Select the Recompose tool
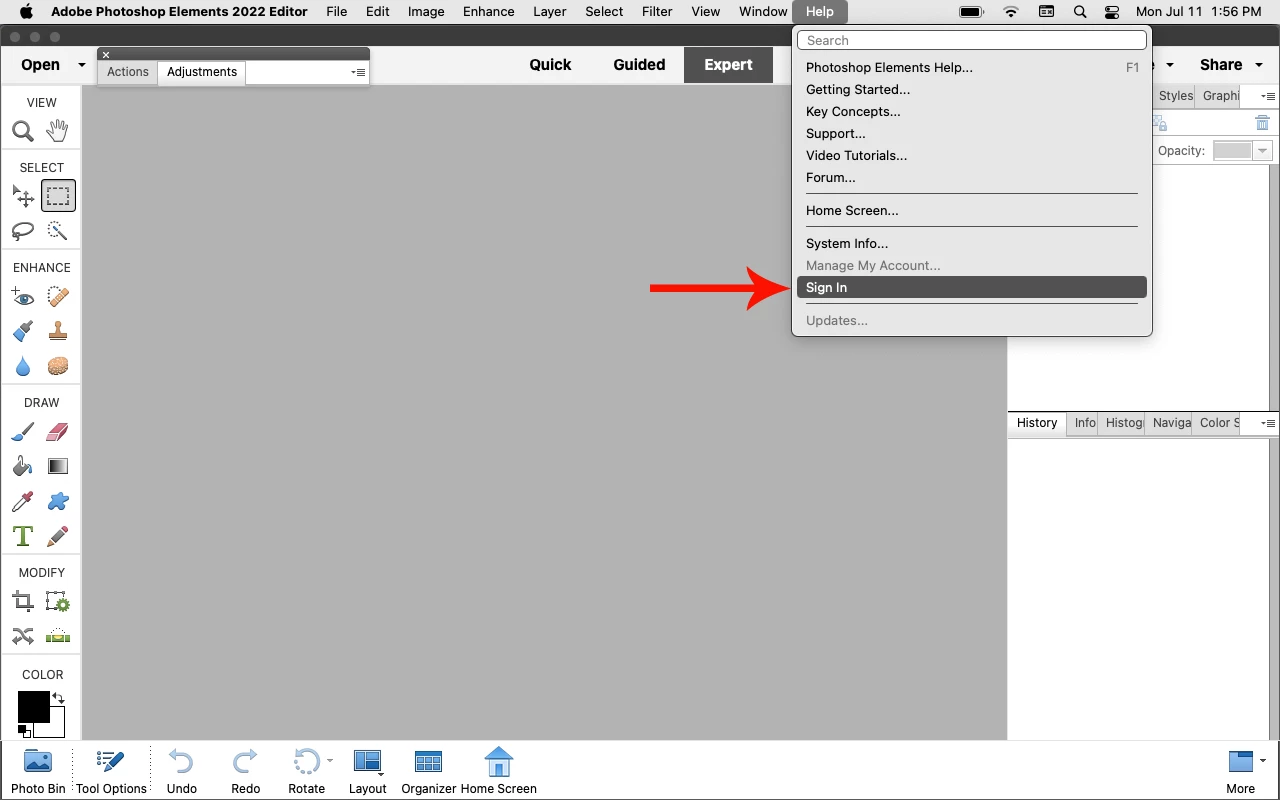1280x800 pixels. [58, 602]
